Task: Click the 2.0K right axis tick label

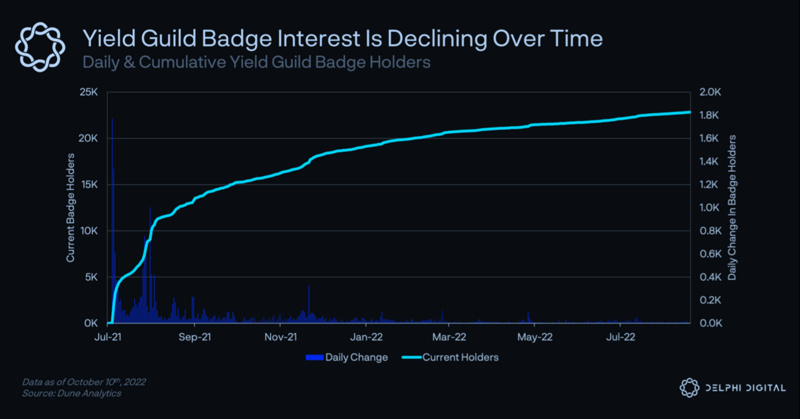Action: coord(709,93)
